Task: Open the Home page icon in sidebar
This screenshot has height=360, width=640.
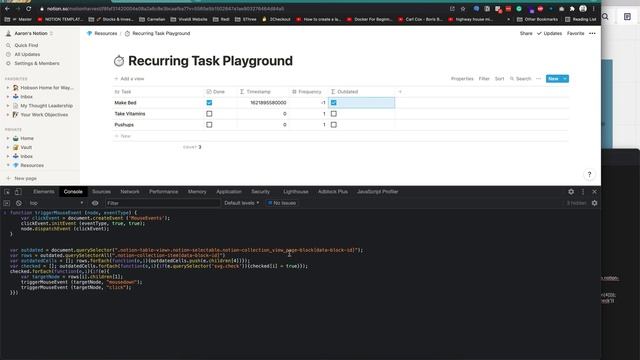Action: click(16, 138)
